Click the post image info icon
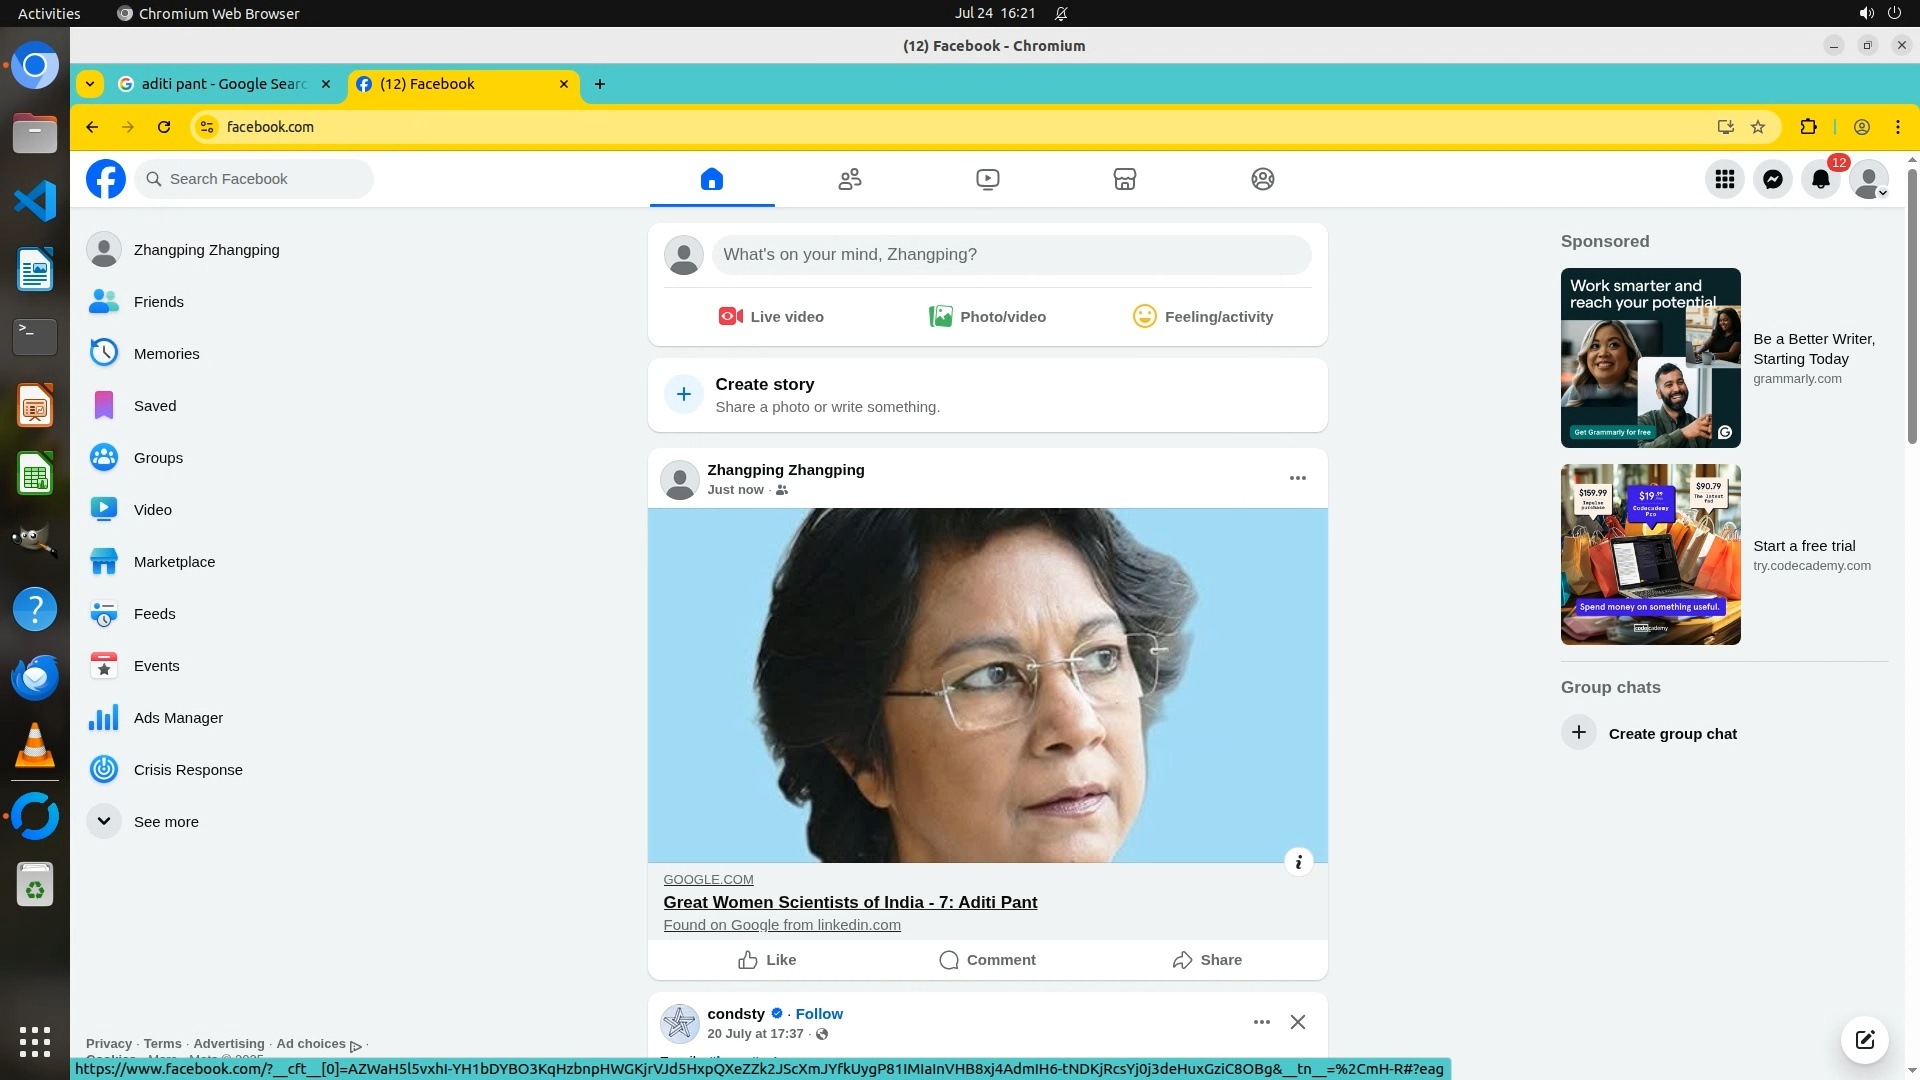 point(1298,862)
